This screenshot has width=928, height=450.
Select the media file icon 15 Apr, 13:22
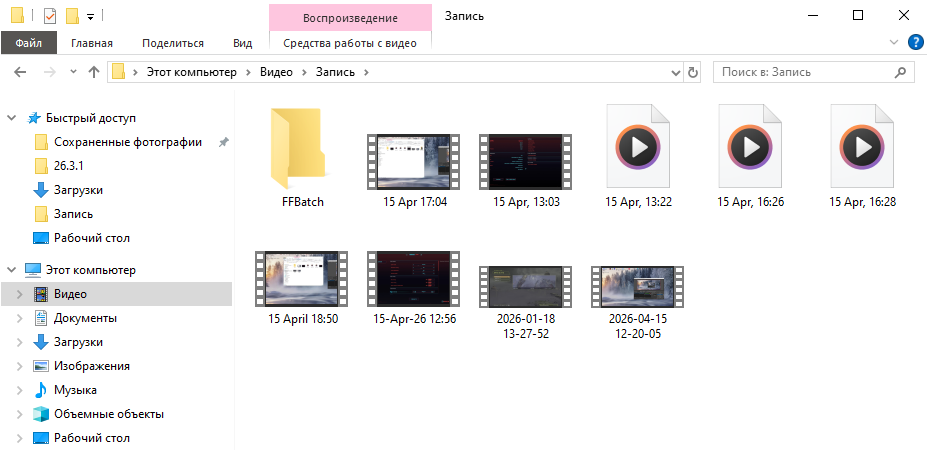point(638,146)
